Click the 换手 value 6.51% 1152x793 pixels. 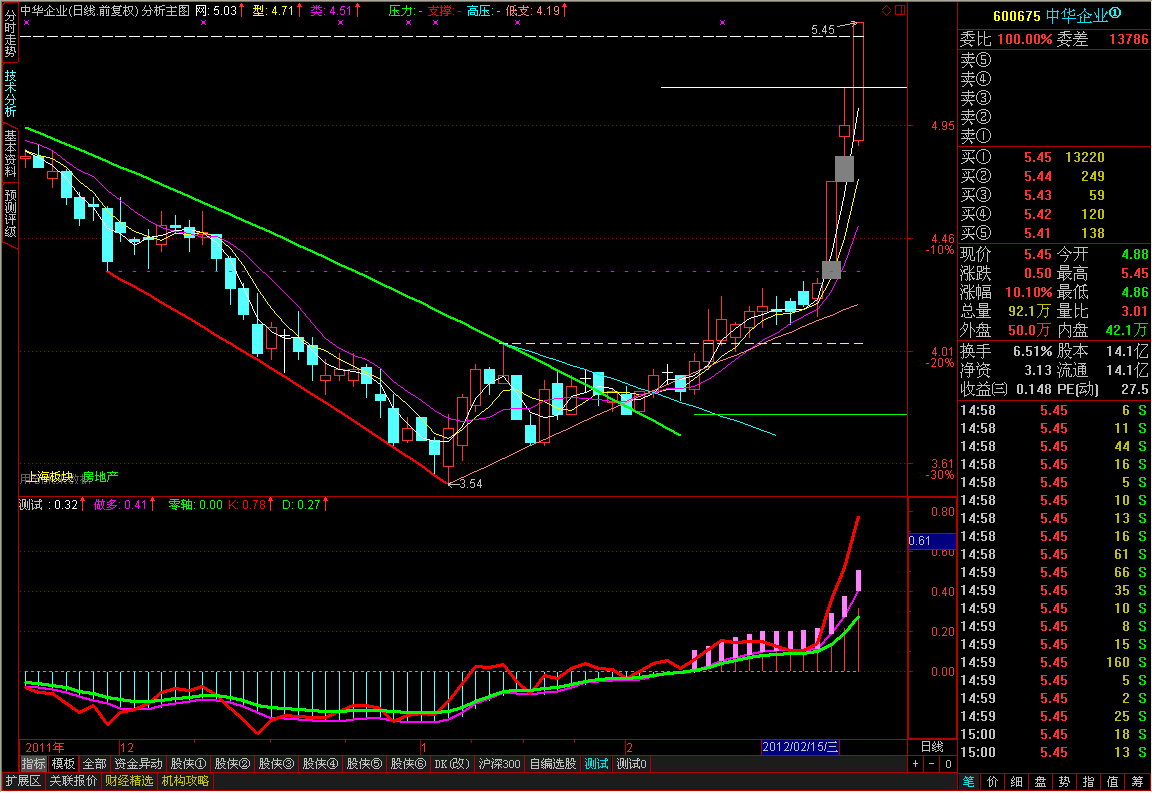coord(1032,351)
